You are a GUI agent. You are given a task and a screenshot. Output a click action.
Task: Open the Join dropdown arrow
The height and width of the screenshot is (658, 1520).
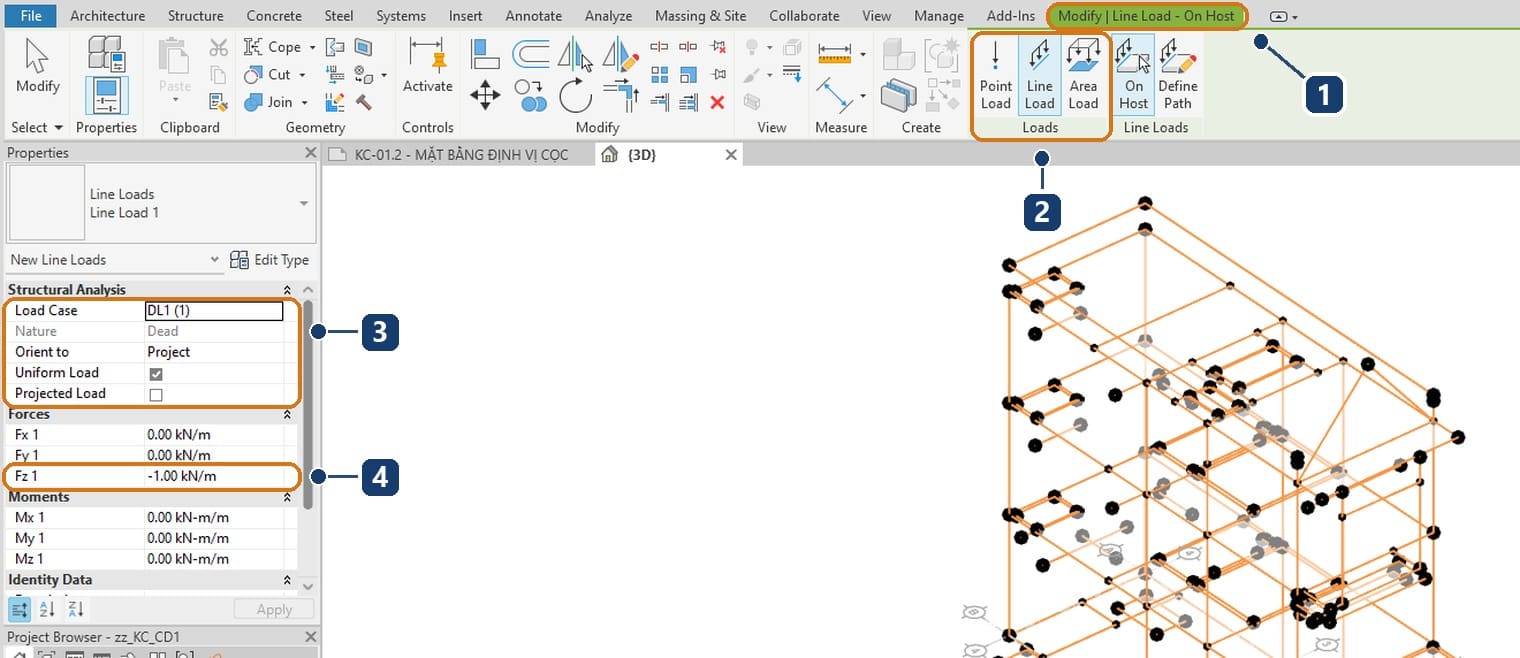click(304, 102)
